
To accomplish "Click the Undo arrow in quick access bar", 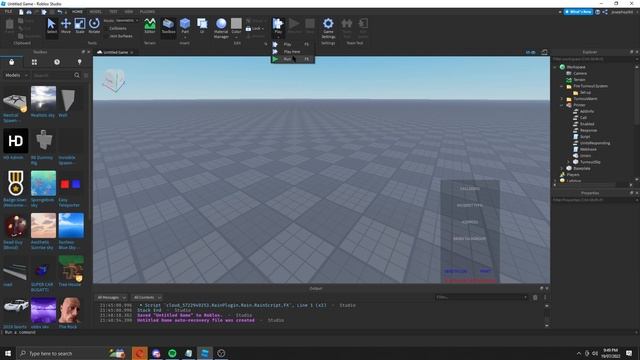I will (x=60, y=12).
